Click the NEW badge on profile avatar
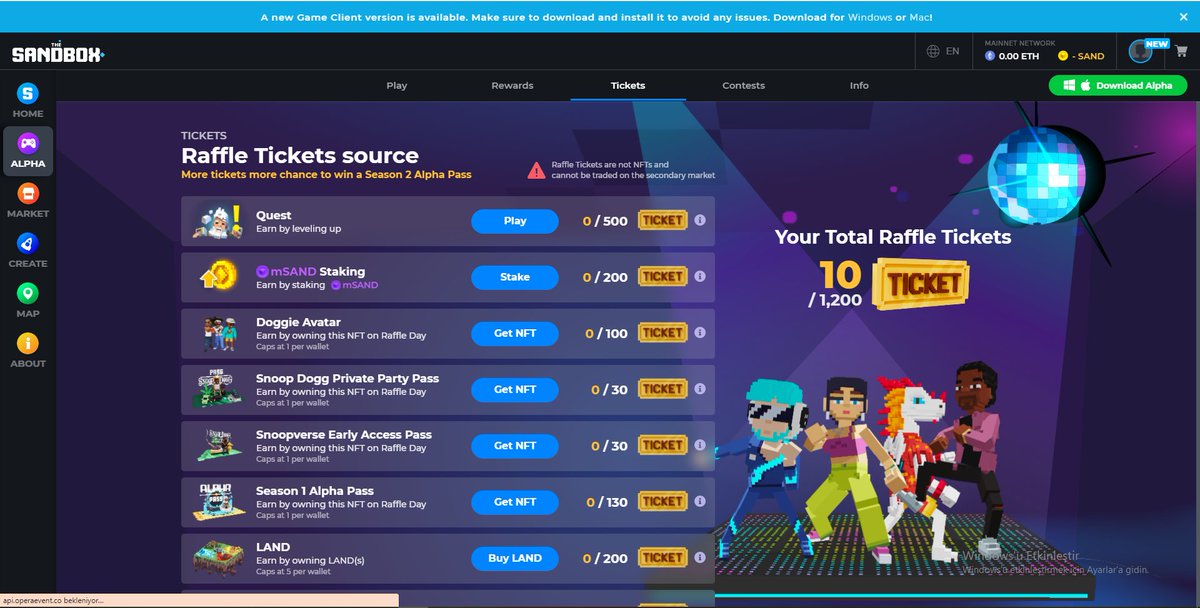 tap(1157, 44)
